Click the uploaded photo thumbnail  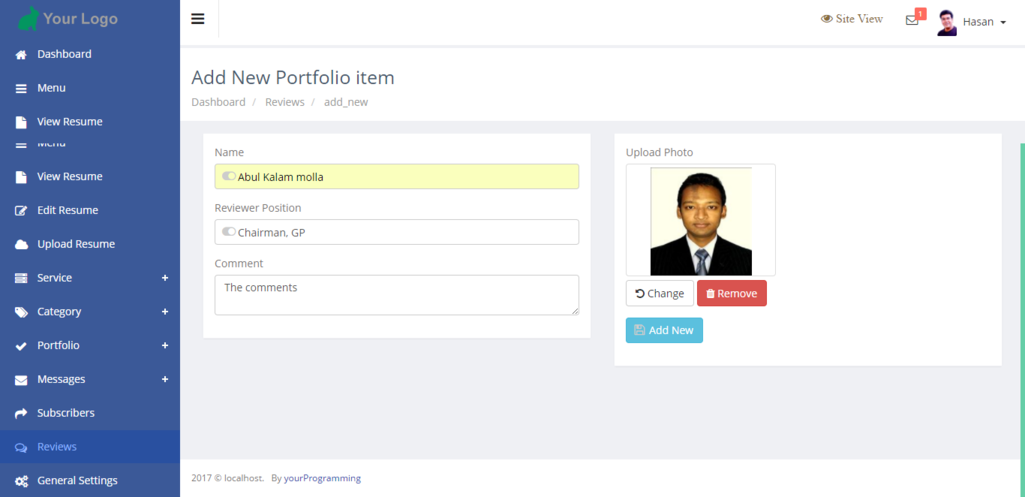click(700, 221)
